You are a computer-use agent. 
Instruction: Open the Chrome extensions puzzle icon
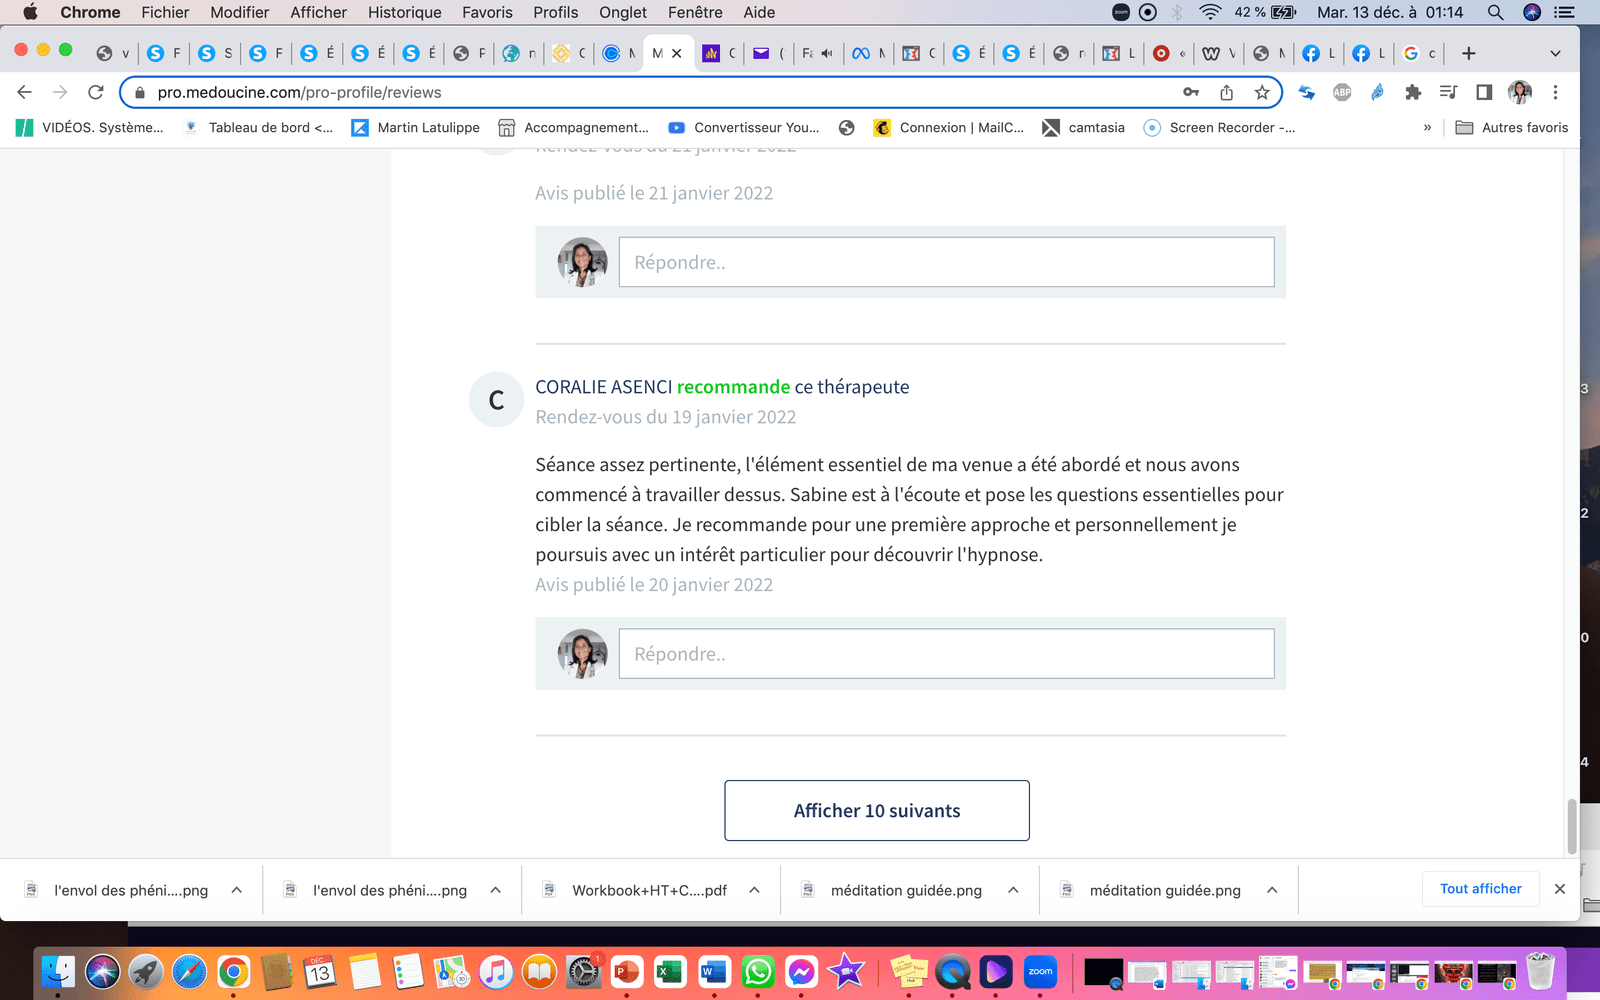(x=1412, y=92)
